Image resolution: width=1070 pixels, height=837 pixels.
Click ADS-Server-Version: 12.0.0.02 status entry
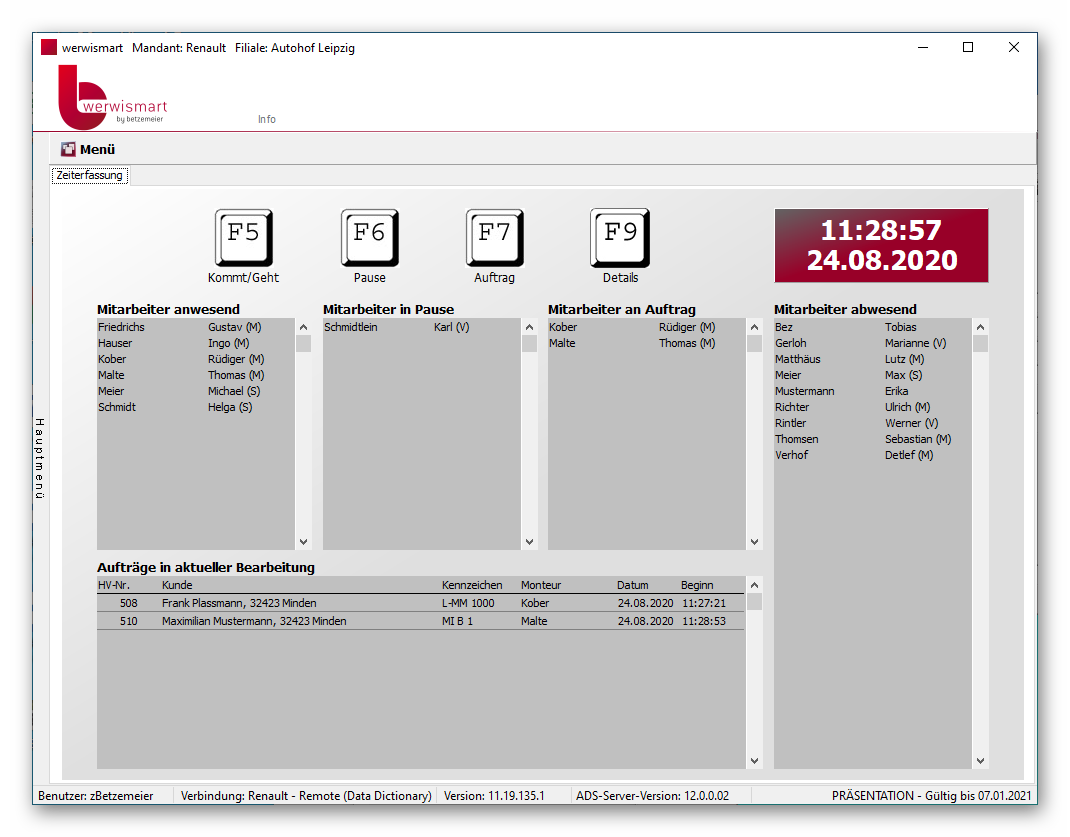point(652,795)
